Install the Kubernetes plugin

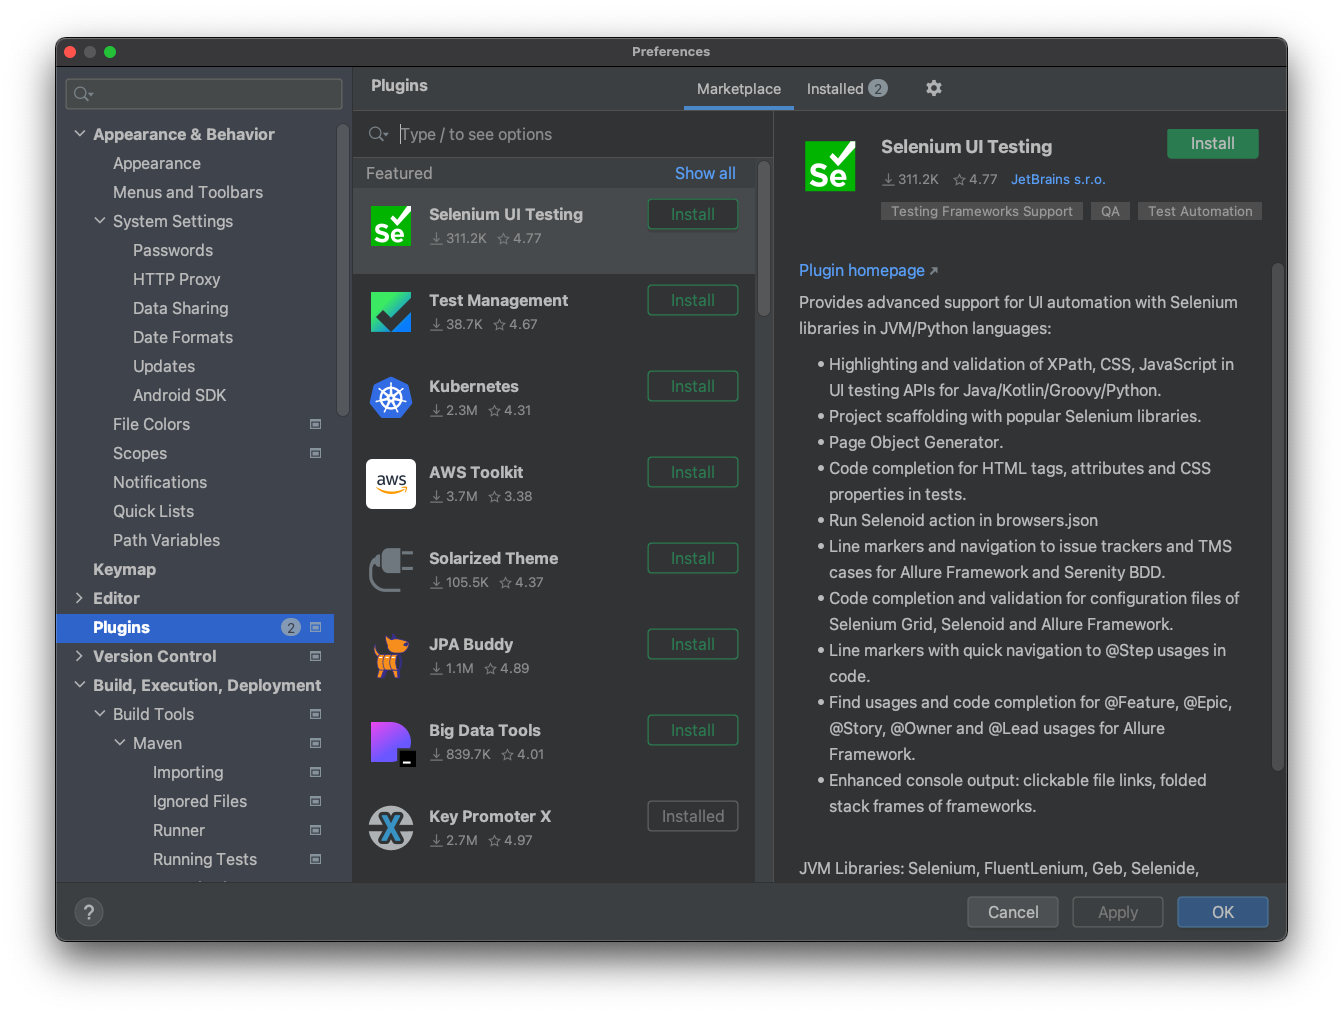coord(693,386)
